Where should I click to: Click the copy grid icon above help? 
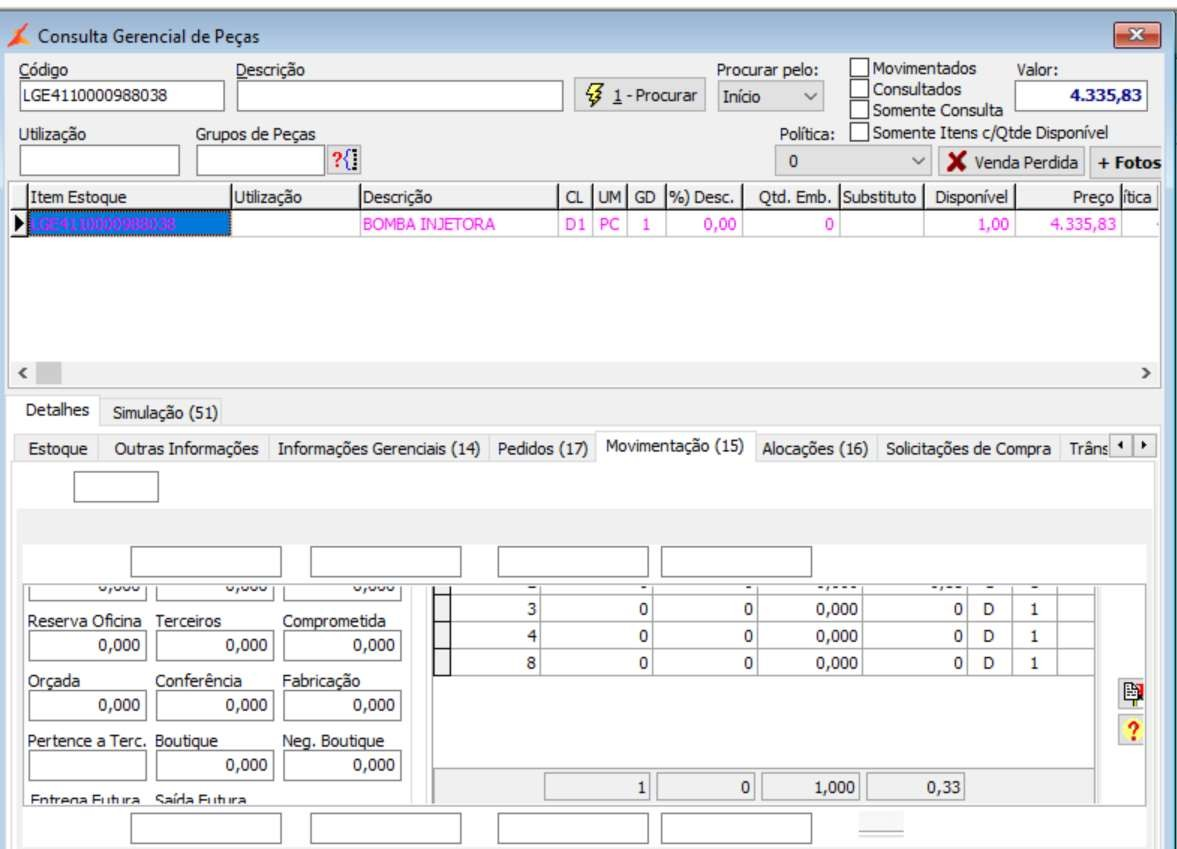click(x=1132, y=693)
